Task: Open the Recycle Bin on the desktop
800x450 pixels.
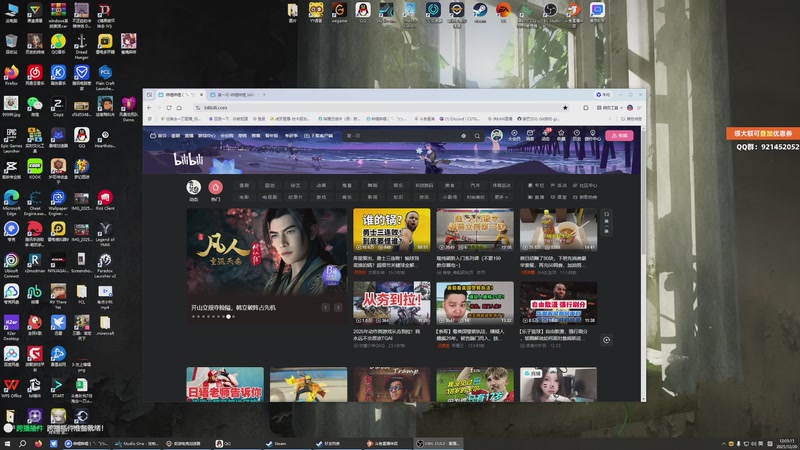Action: [x=11, y=43]
